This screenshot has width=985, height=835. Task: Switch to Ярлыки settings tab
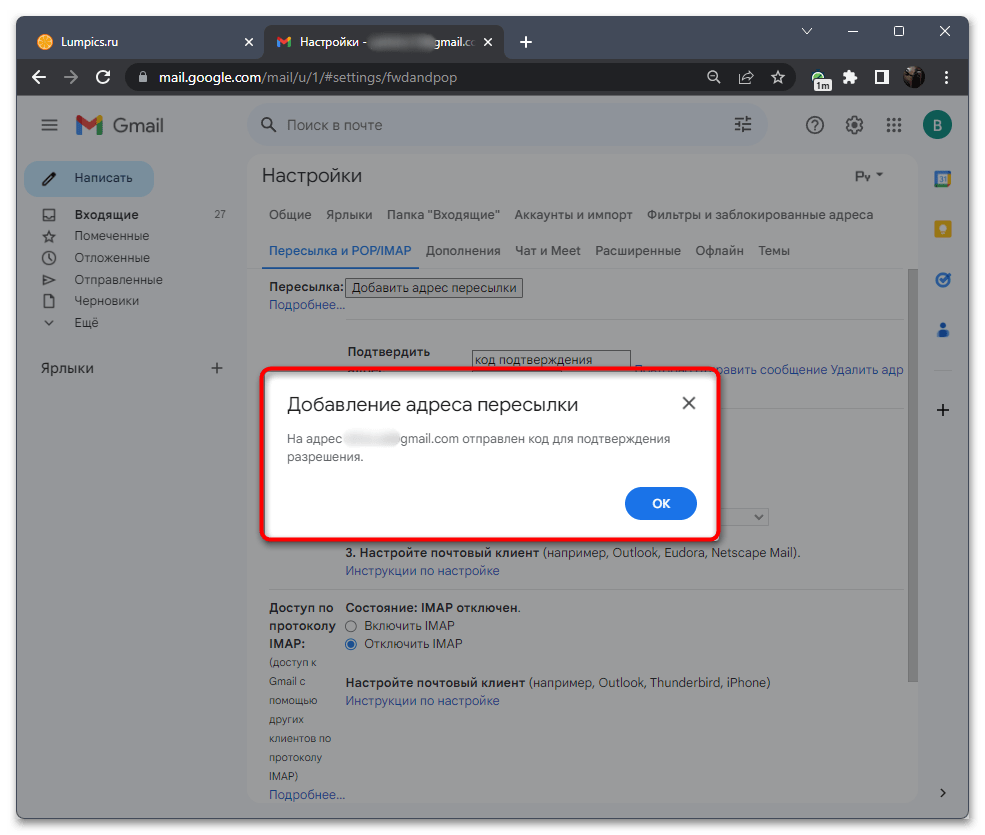349,215
